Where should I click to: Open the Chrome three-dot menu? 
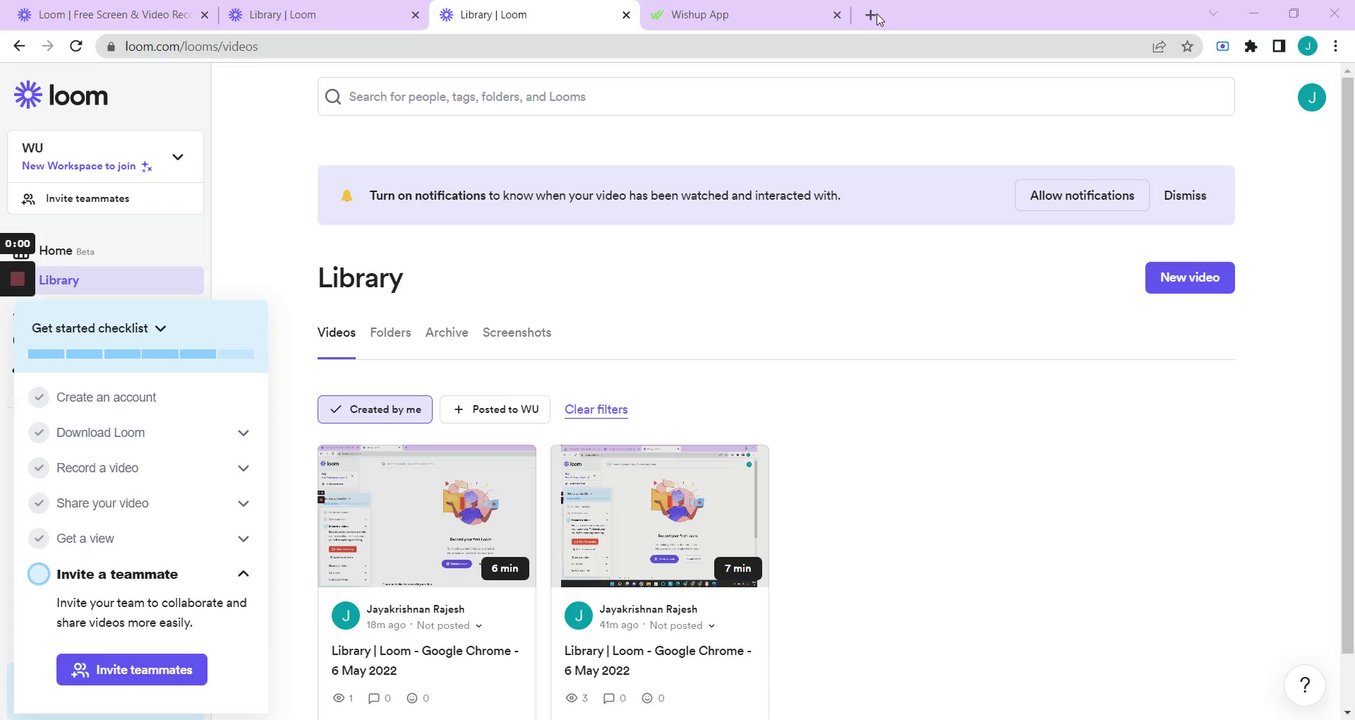click(x=1336, y=46)
